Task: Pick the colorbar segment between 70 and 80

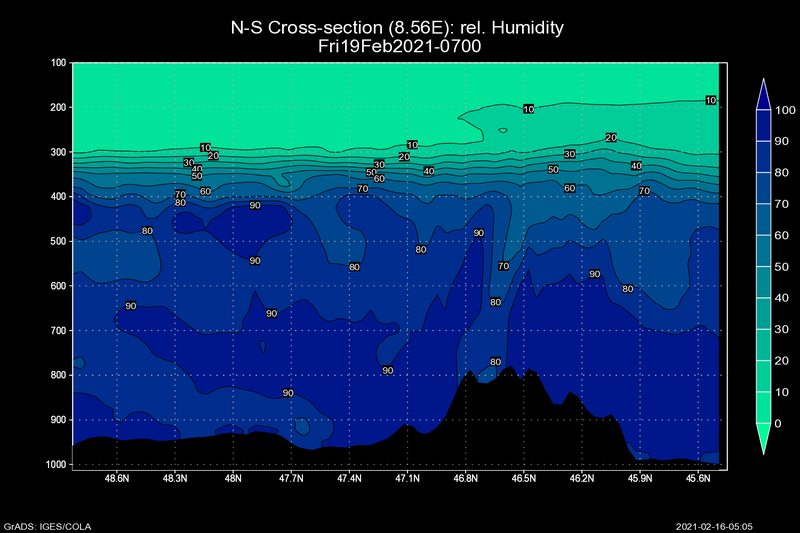Action: pos(763,188)
